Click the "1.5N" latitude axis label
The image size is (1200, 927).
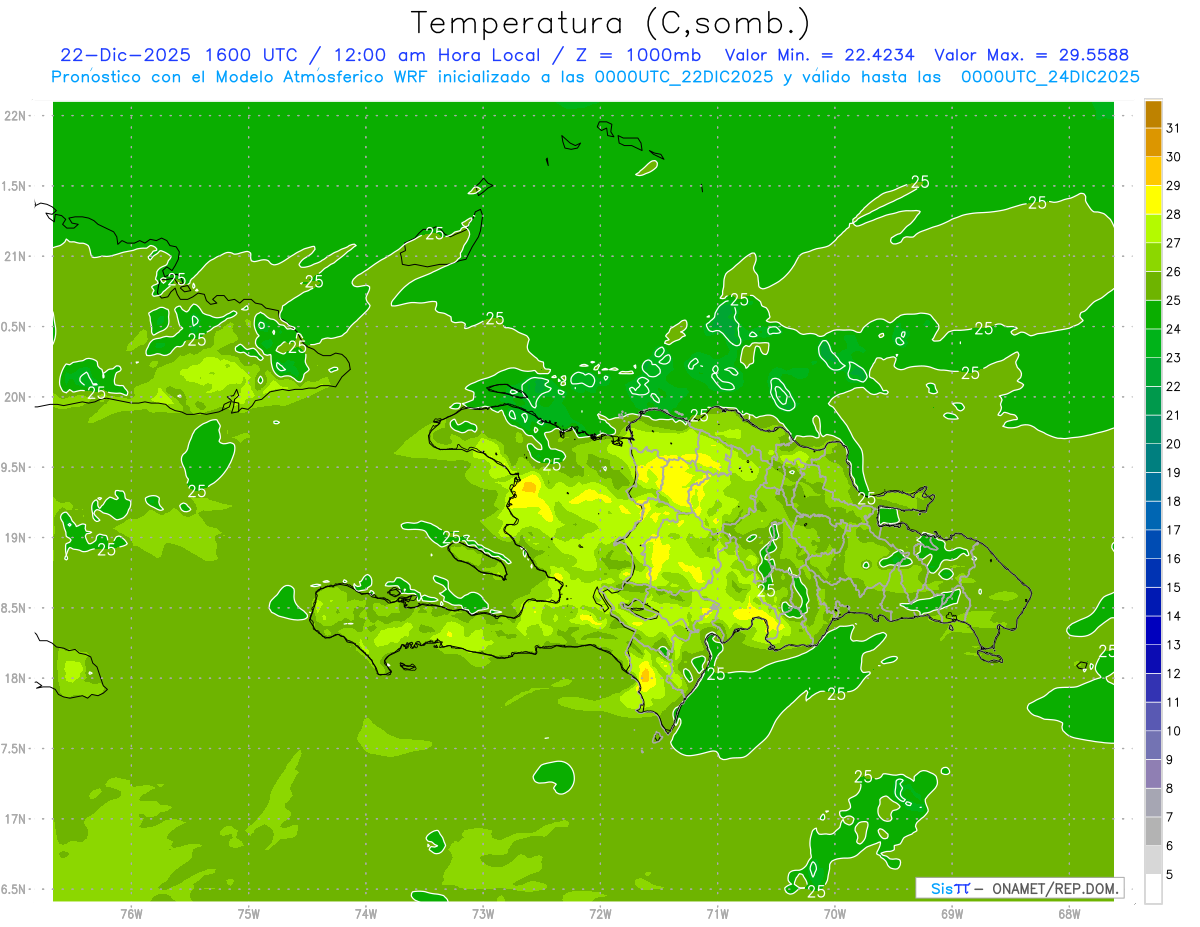[x=14, y=187]
